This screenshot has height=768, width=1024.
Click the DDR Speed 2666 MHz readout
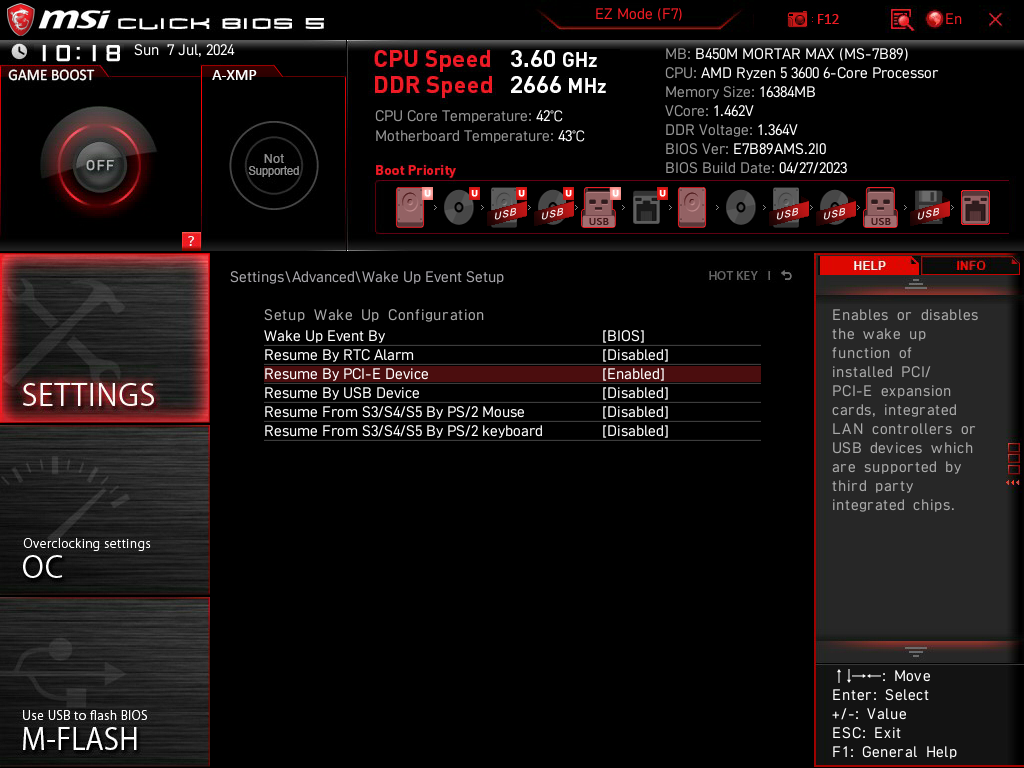tap(490, 86)
